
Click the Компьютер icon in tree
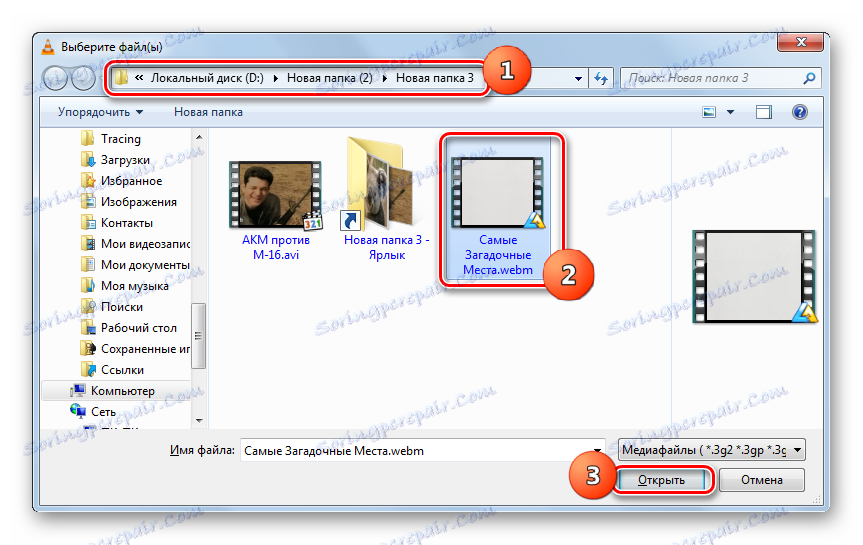click(x=78, y=390)
